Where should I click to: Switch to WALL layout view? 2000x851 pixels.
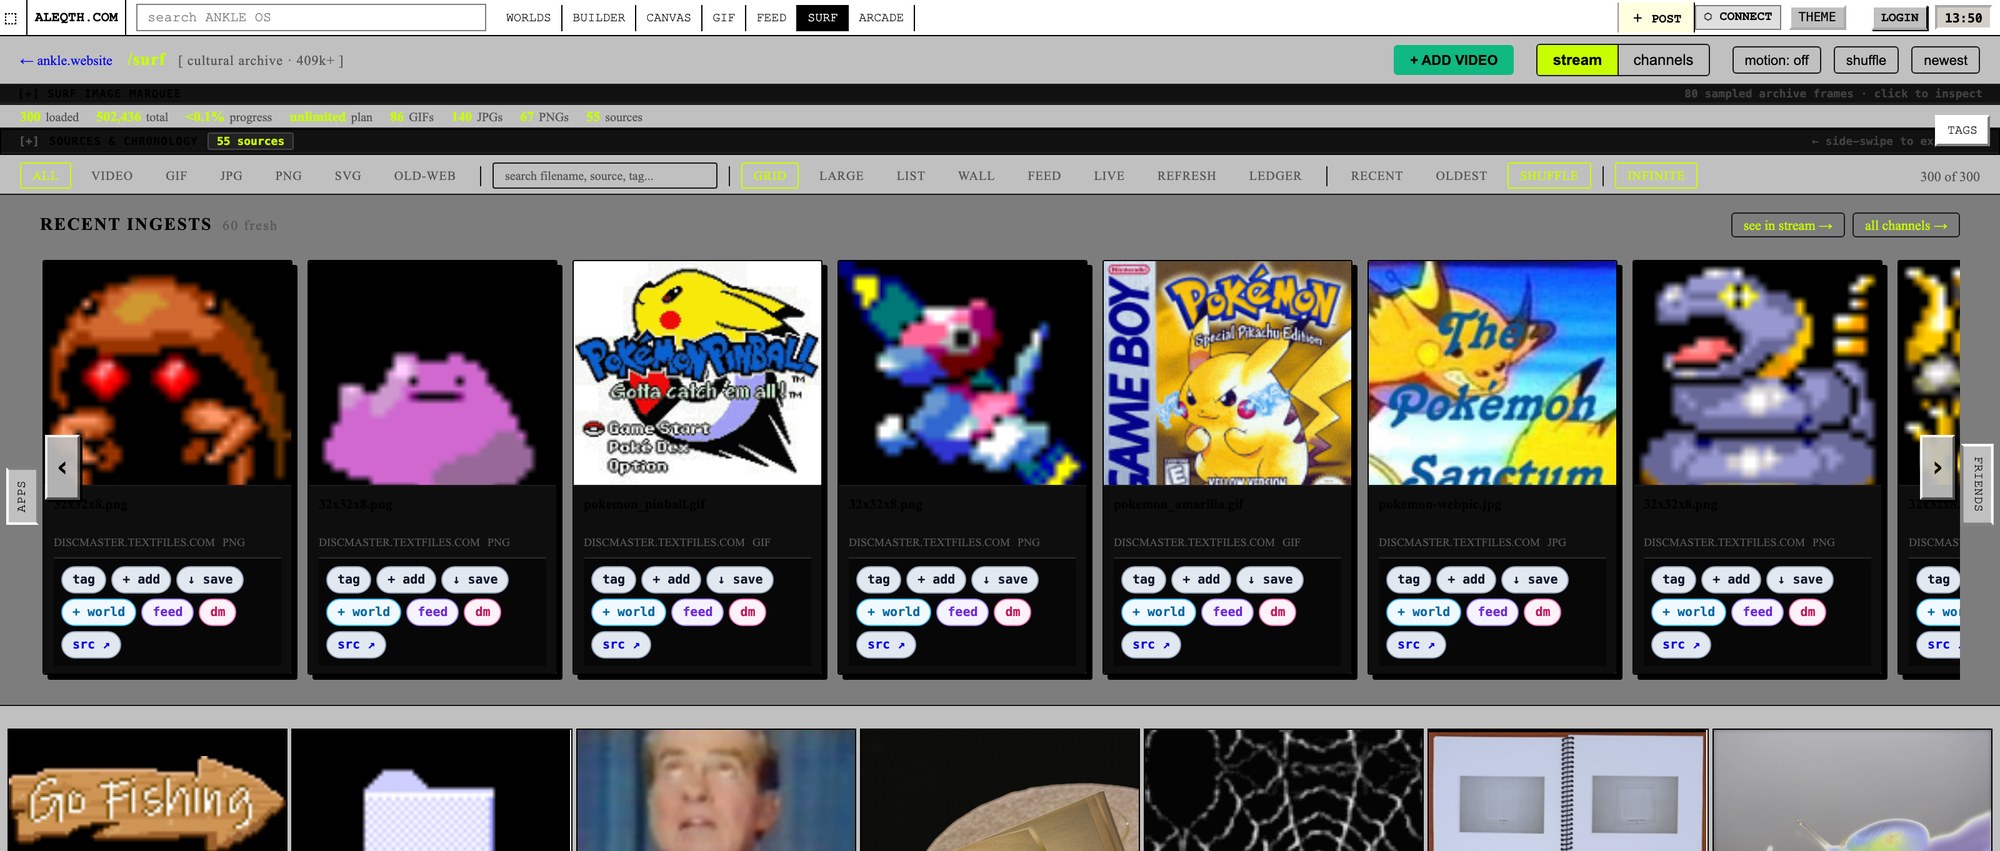coord(976,176)
